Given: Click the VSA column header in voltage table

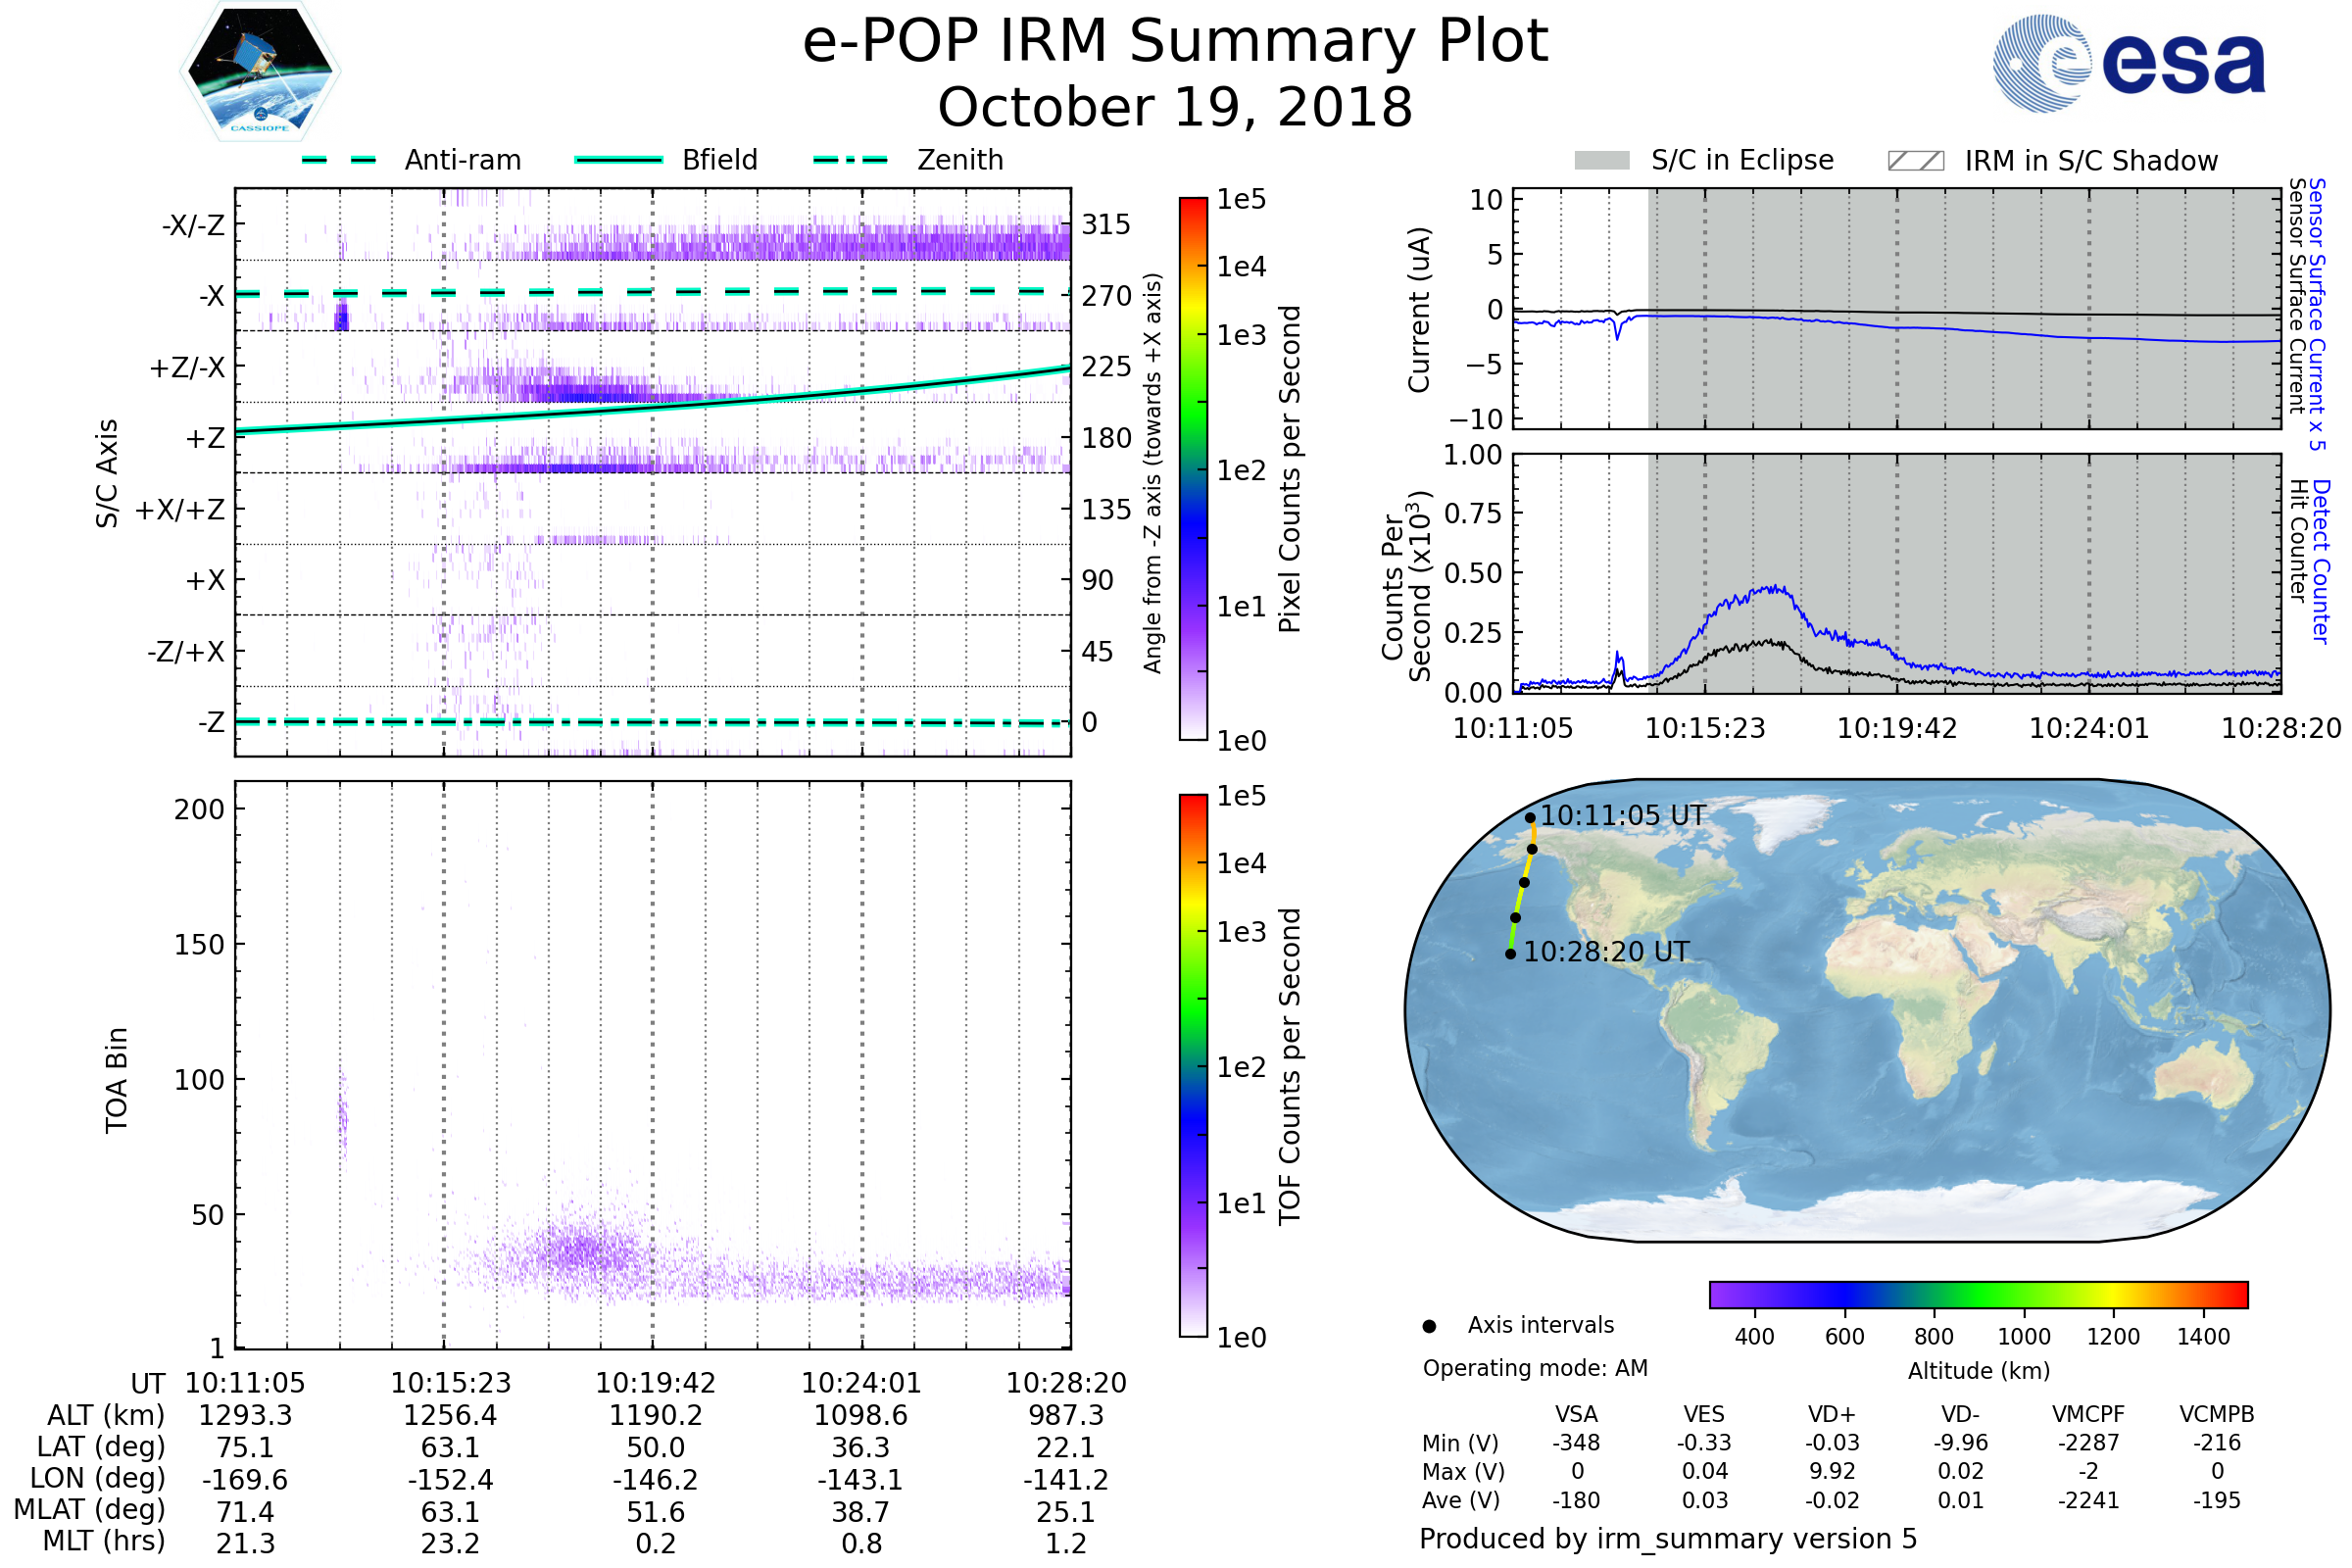Looking at the screenshot, I should pos(1576,1415).
